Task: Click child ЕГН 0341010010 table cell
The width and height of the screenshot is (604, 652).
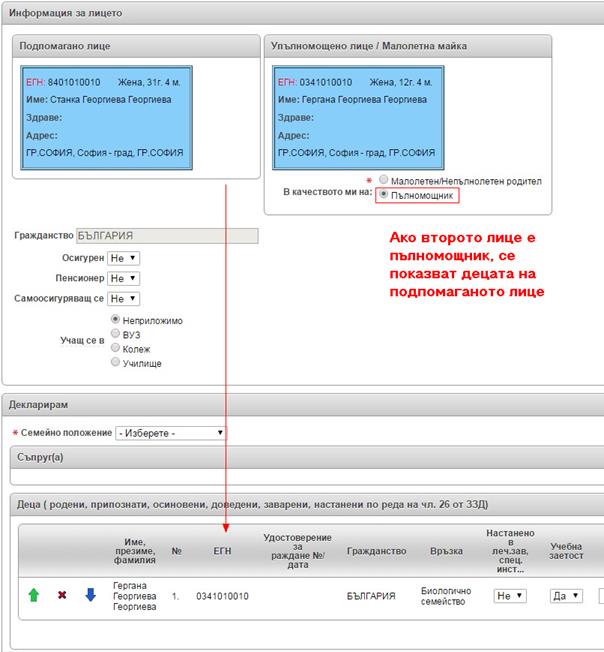Action: click(222, 596)
